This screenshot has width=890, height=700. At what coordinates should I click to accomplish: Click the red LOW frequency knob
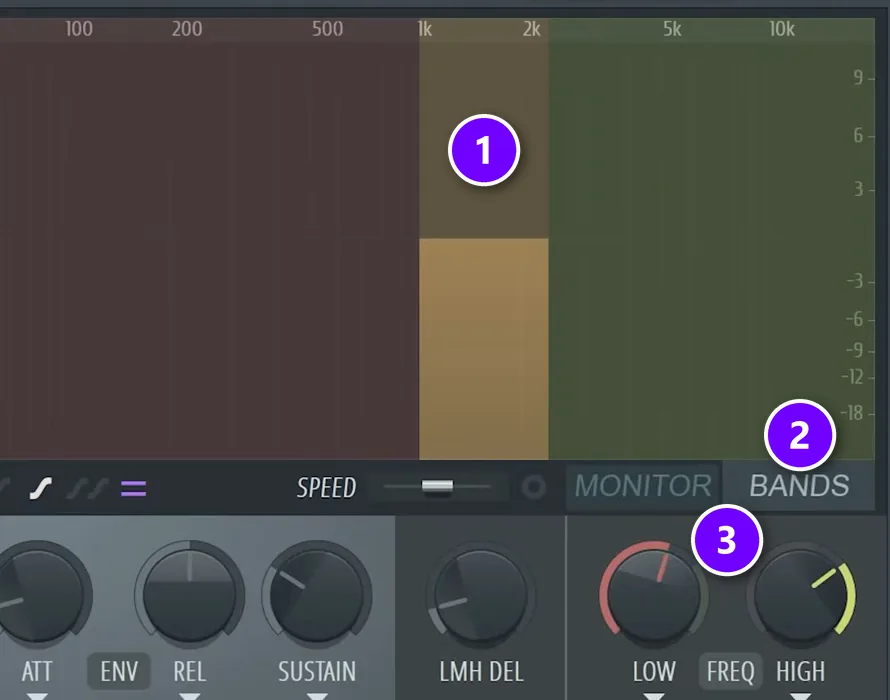[653, 594]
